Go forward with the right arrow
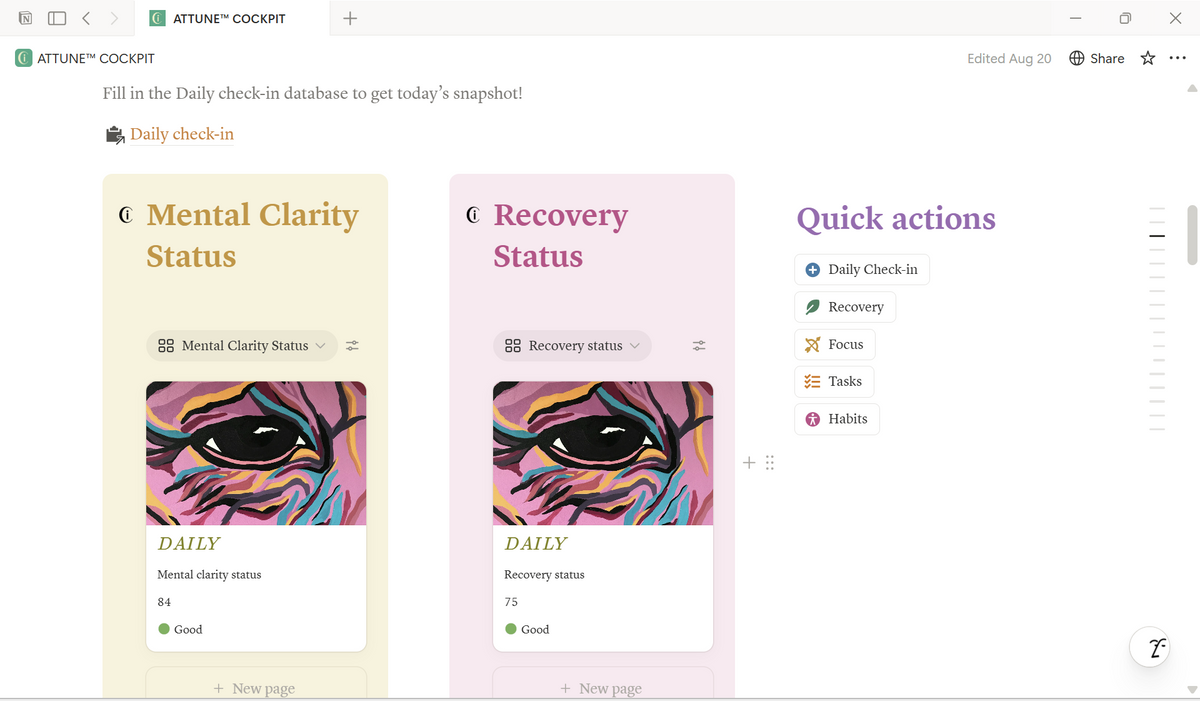This screenshot has height=701, width=1200. tap(114, 18)
